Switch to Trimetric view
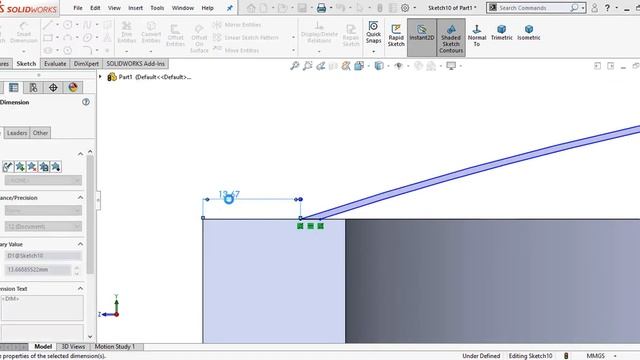This screenshot has width=640, height=360. [x=502, y=33]
